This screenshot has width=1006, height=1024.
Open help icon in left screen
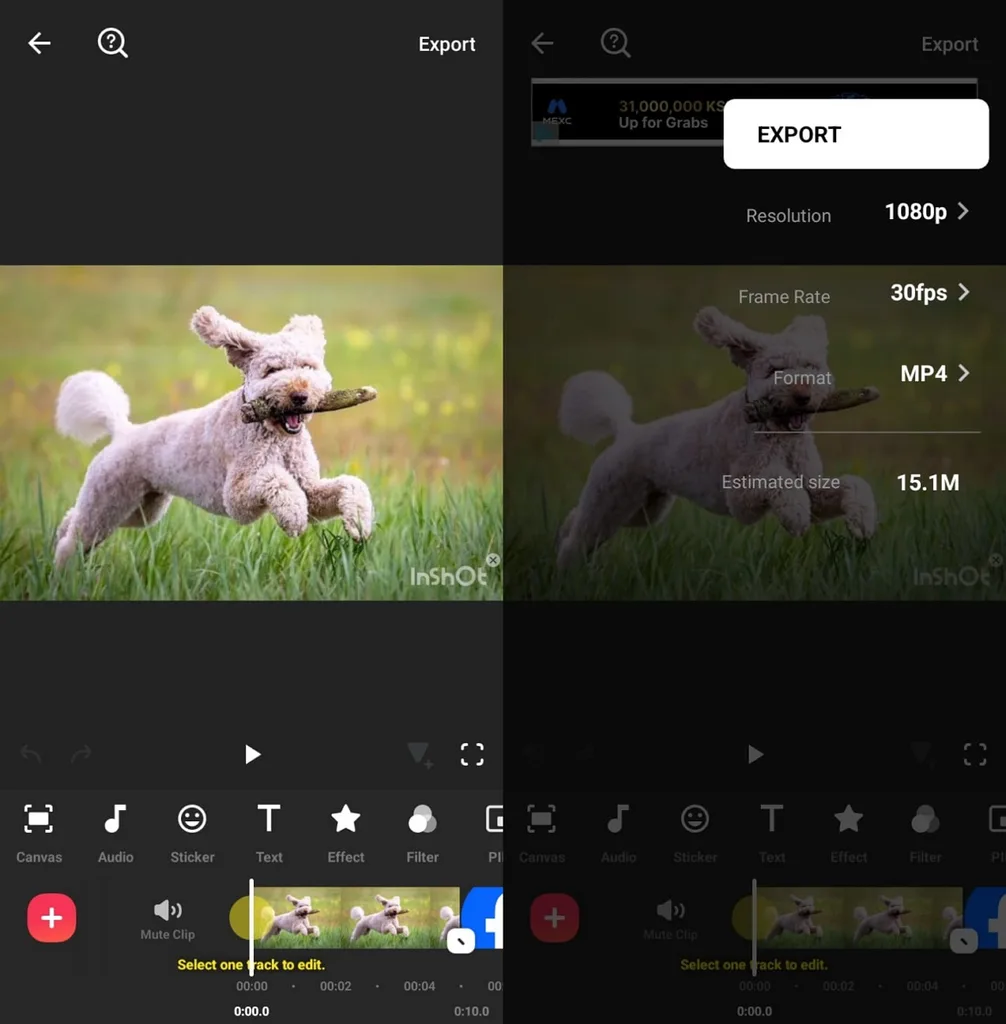tap(112, 43)
